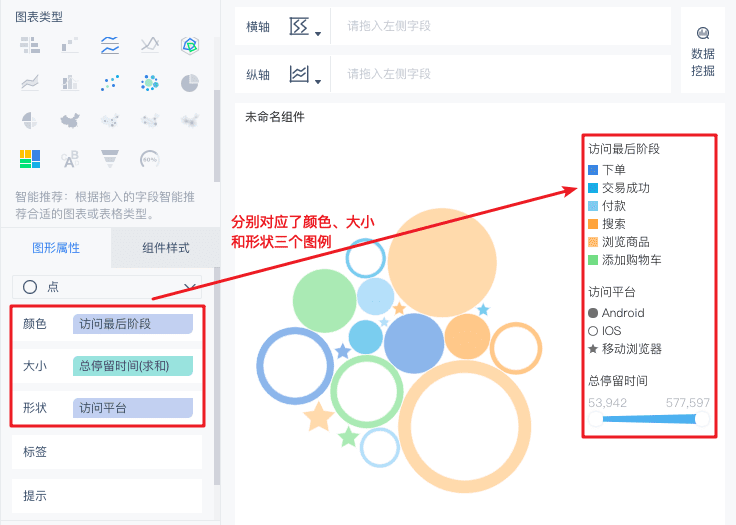Image resolution: width=736 pixels, height=525 pixels.
Task: Click the 付款 legend color swatch
Action: click(593, 206)
